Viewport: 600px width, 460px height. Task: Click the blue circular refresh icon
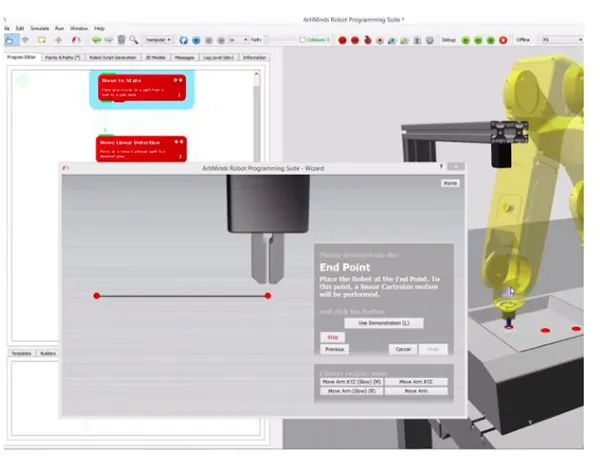(x=184, y=40)
